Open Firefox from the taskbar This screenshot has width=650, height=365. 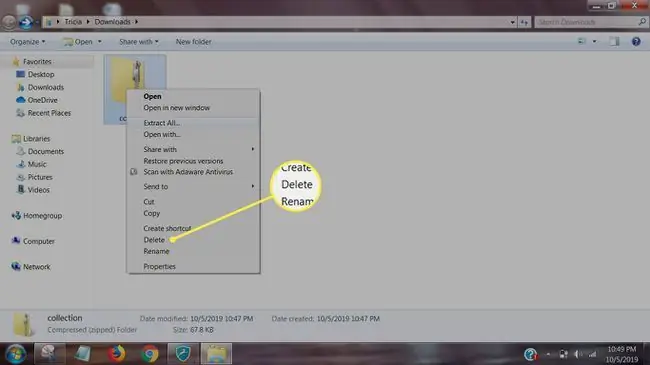pyautogui.click(x=116, y=354)
